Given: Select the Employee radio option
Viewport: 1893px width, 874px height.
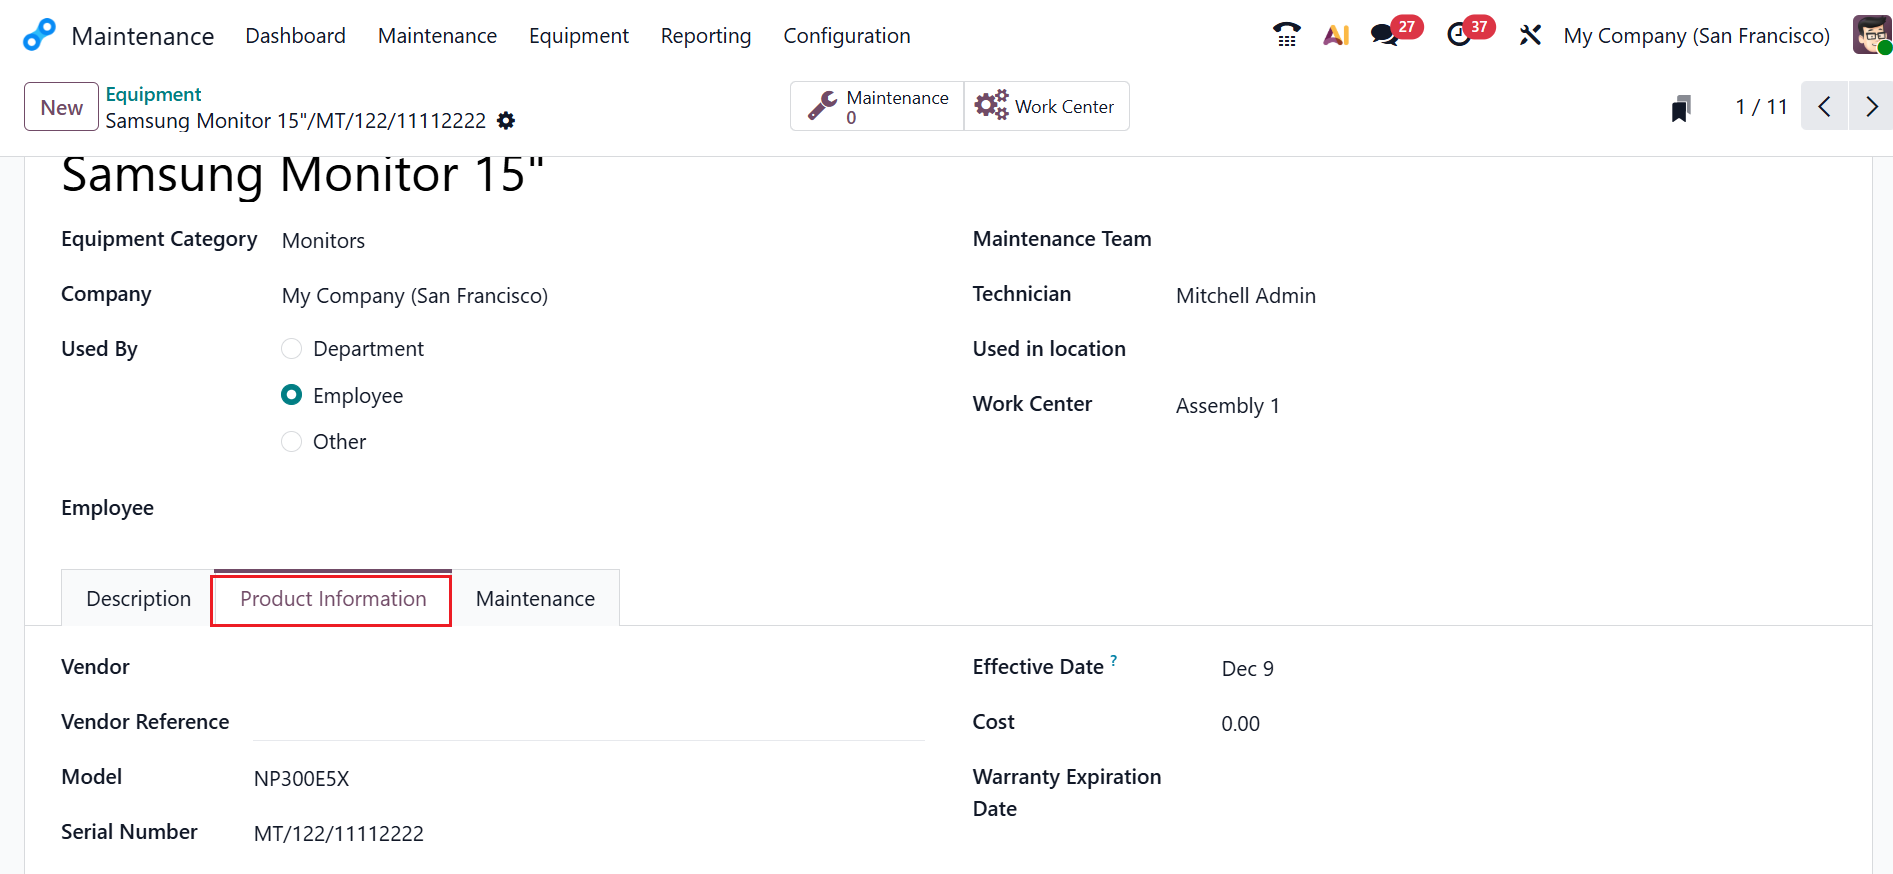Looking at the screenshot, I should (292, 395).
